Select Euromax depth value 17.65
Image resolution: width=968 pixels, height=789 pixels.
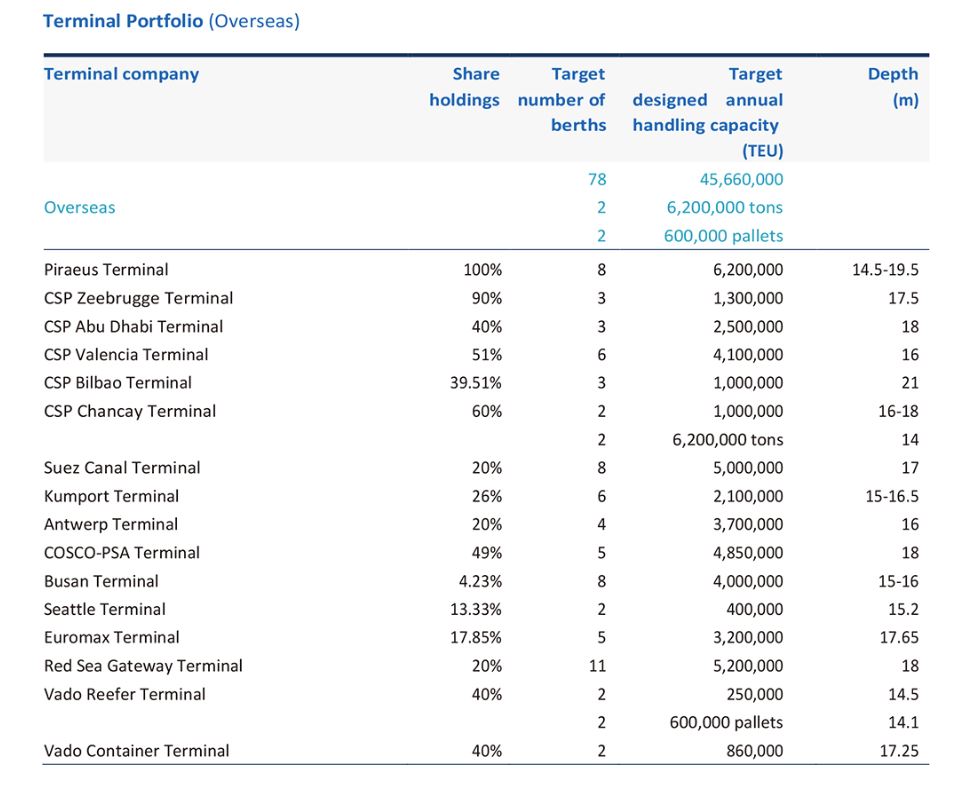pyautogui.click(x=899, y=638)
